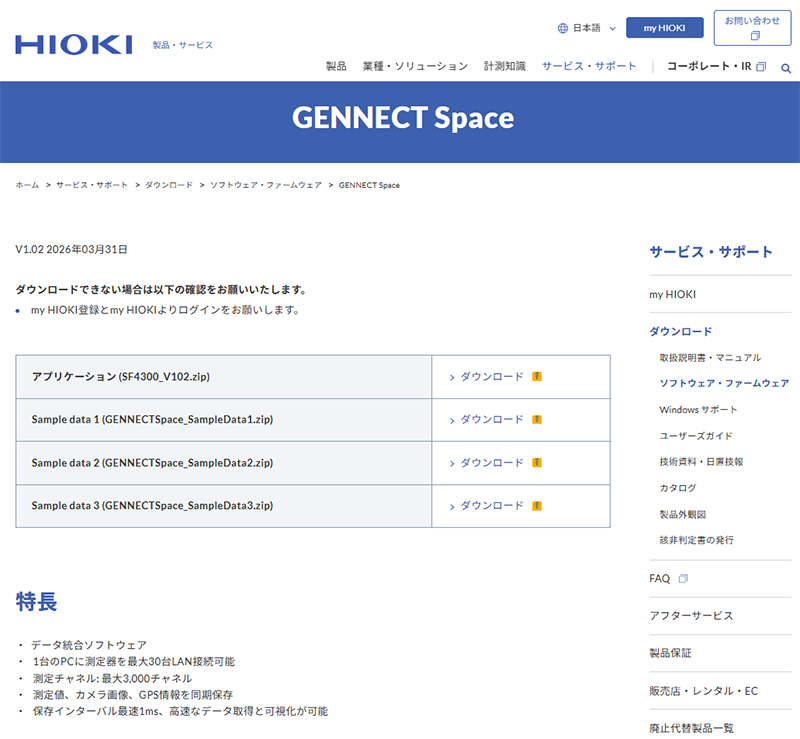The image size is (800, 739).
Task: Click the lock icon in Sample data 1 row
Action: pos(537,420)
